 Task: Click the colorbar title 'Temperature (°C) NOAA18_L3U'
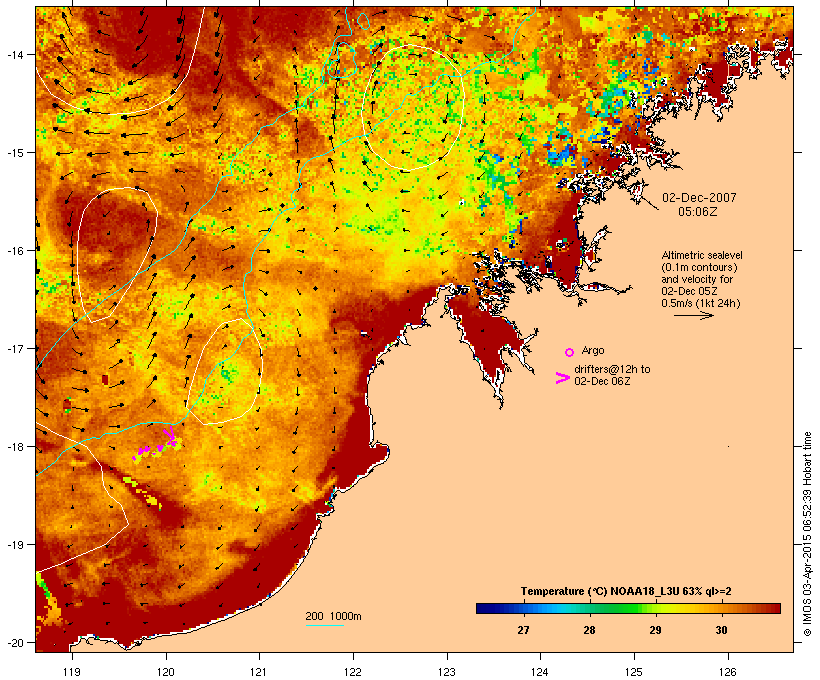click(600, 591)
